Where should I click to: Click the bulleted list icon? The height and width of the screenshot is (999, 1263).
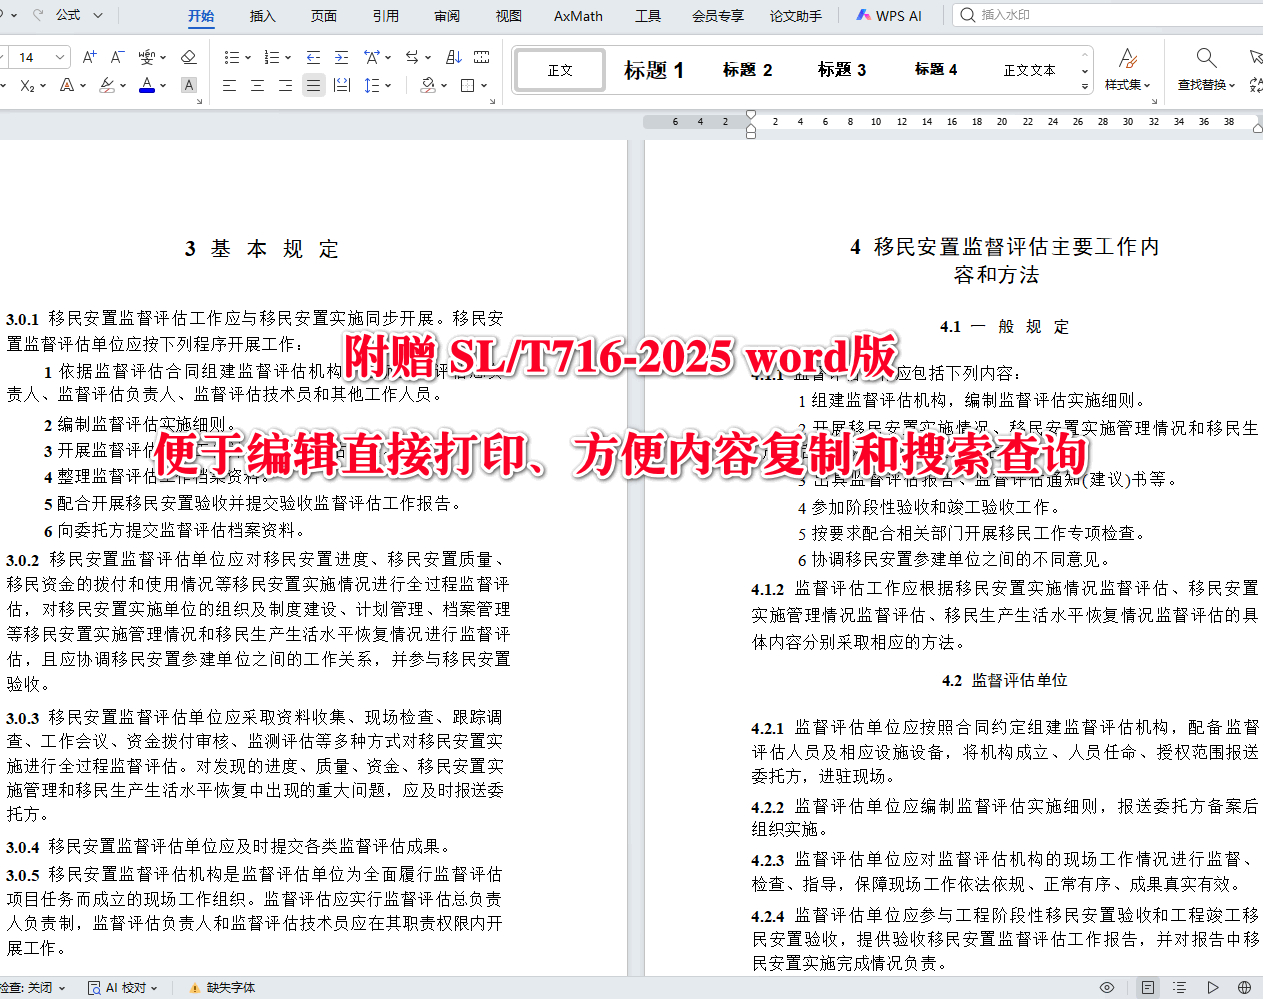[234, 57]
